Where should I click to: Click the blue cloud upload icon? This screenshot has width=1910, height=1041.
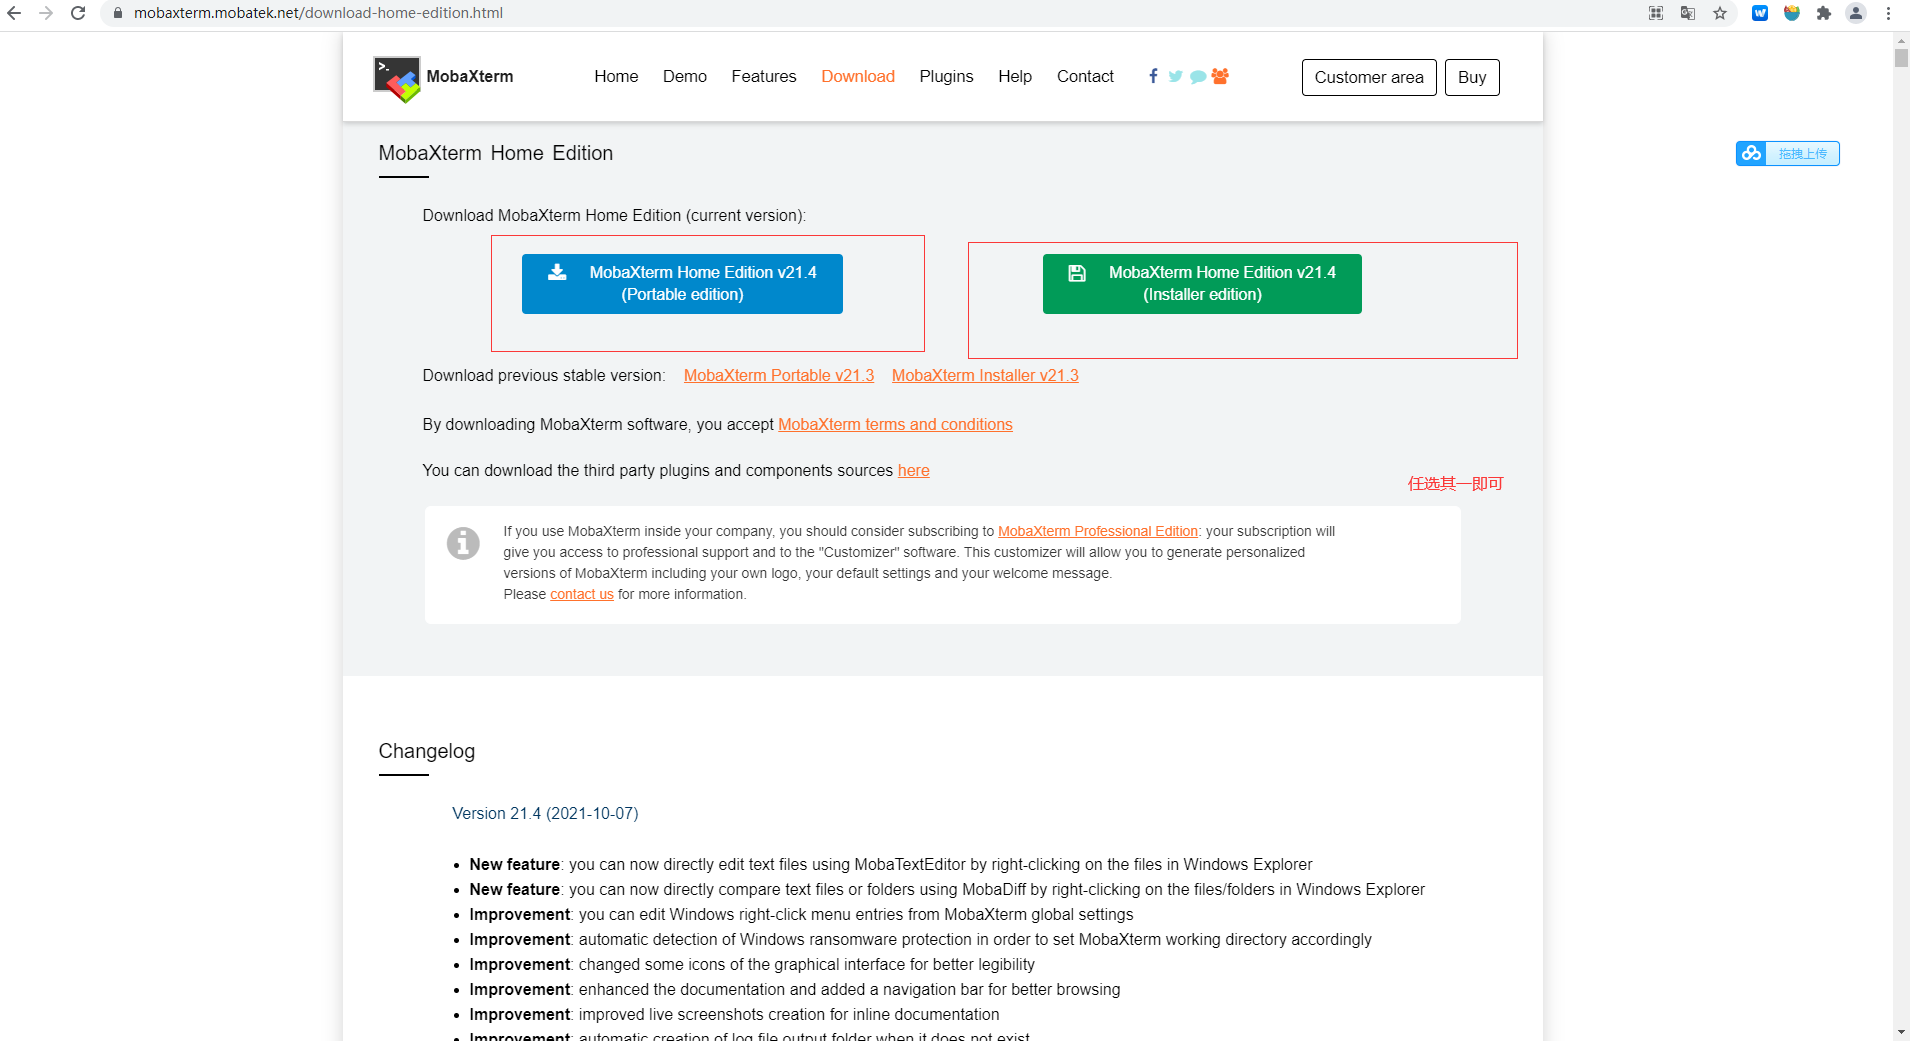pos(1753,153)
